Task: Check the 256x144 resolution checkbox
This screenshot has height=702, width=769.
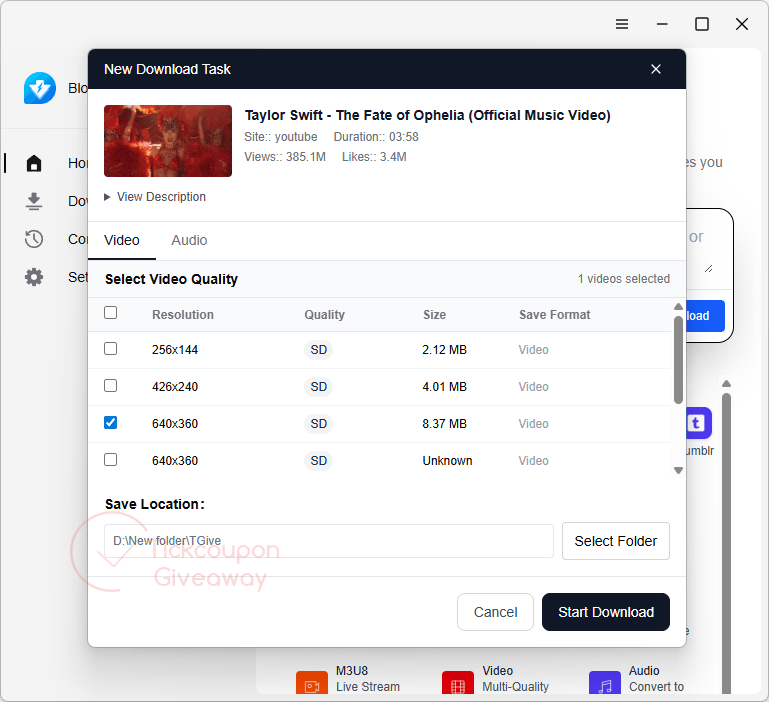Action: point(110,349)
